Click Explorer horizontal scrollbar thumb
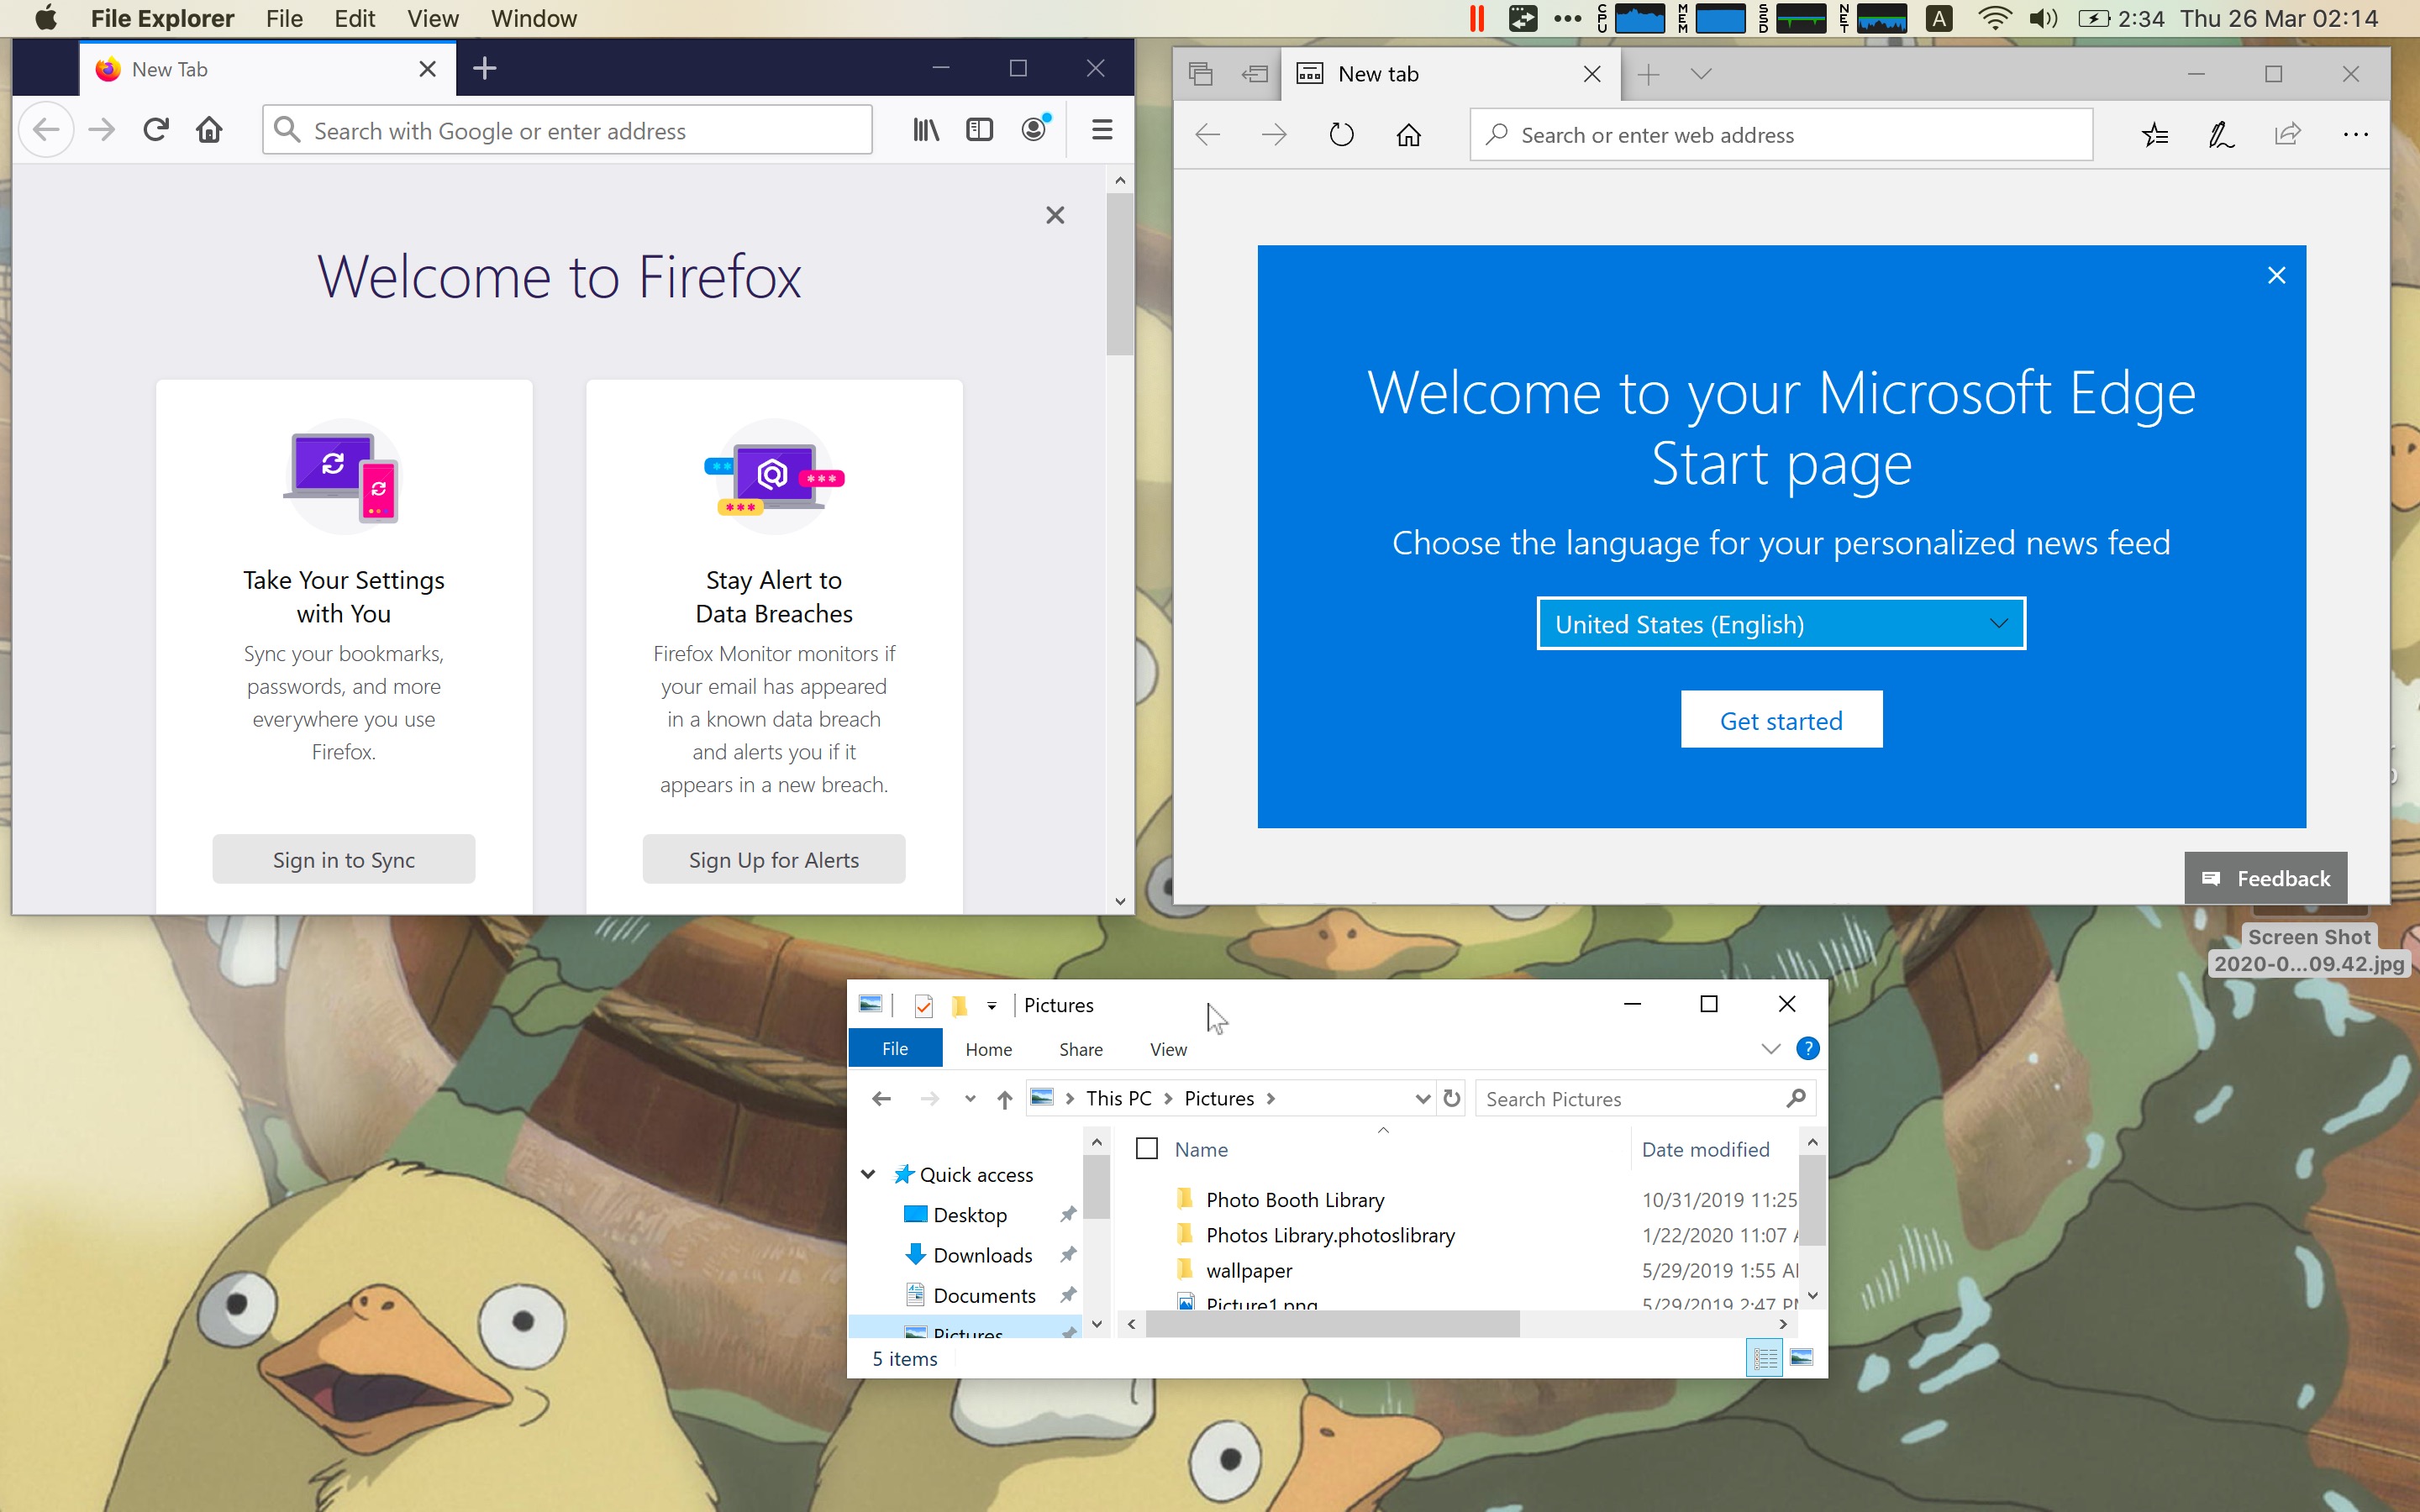 tap(1332, 1324)
